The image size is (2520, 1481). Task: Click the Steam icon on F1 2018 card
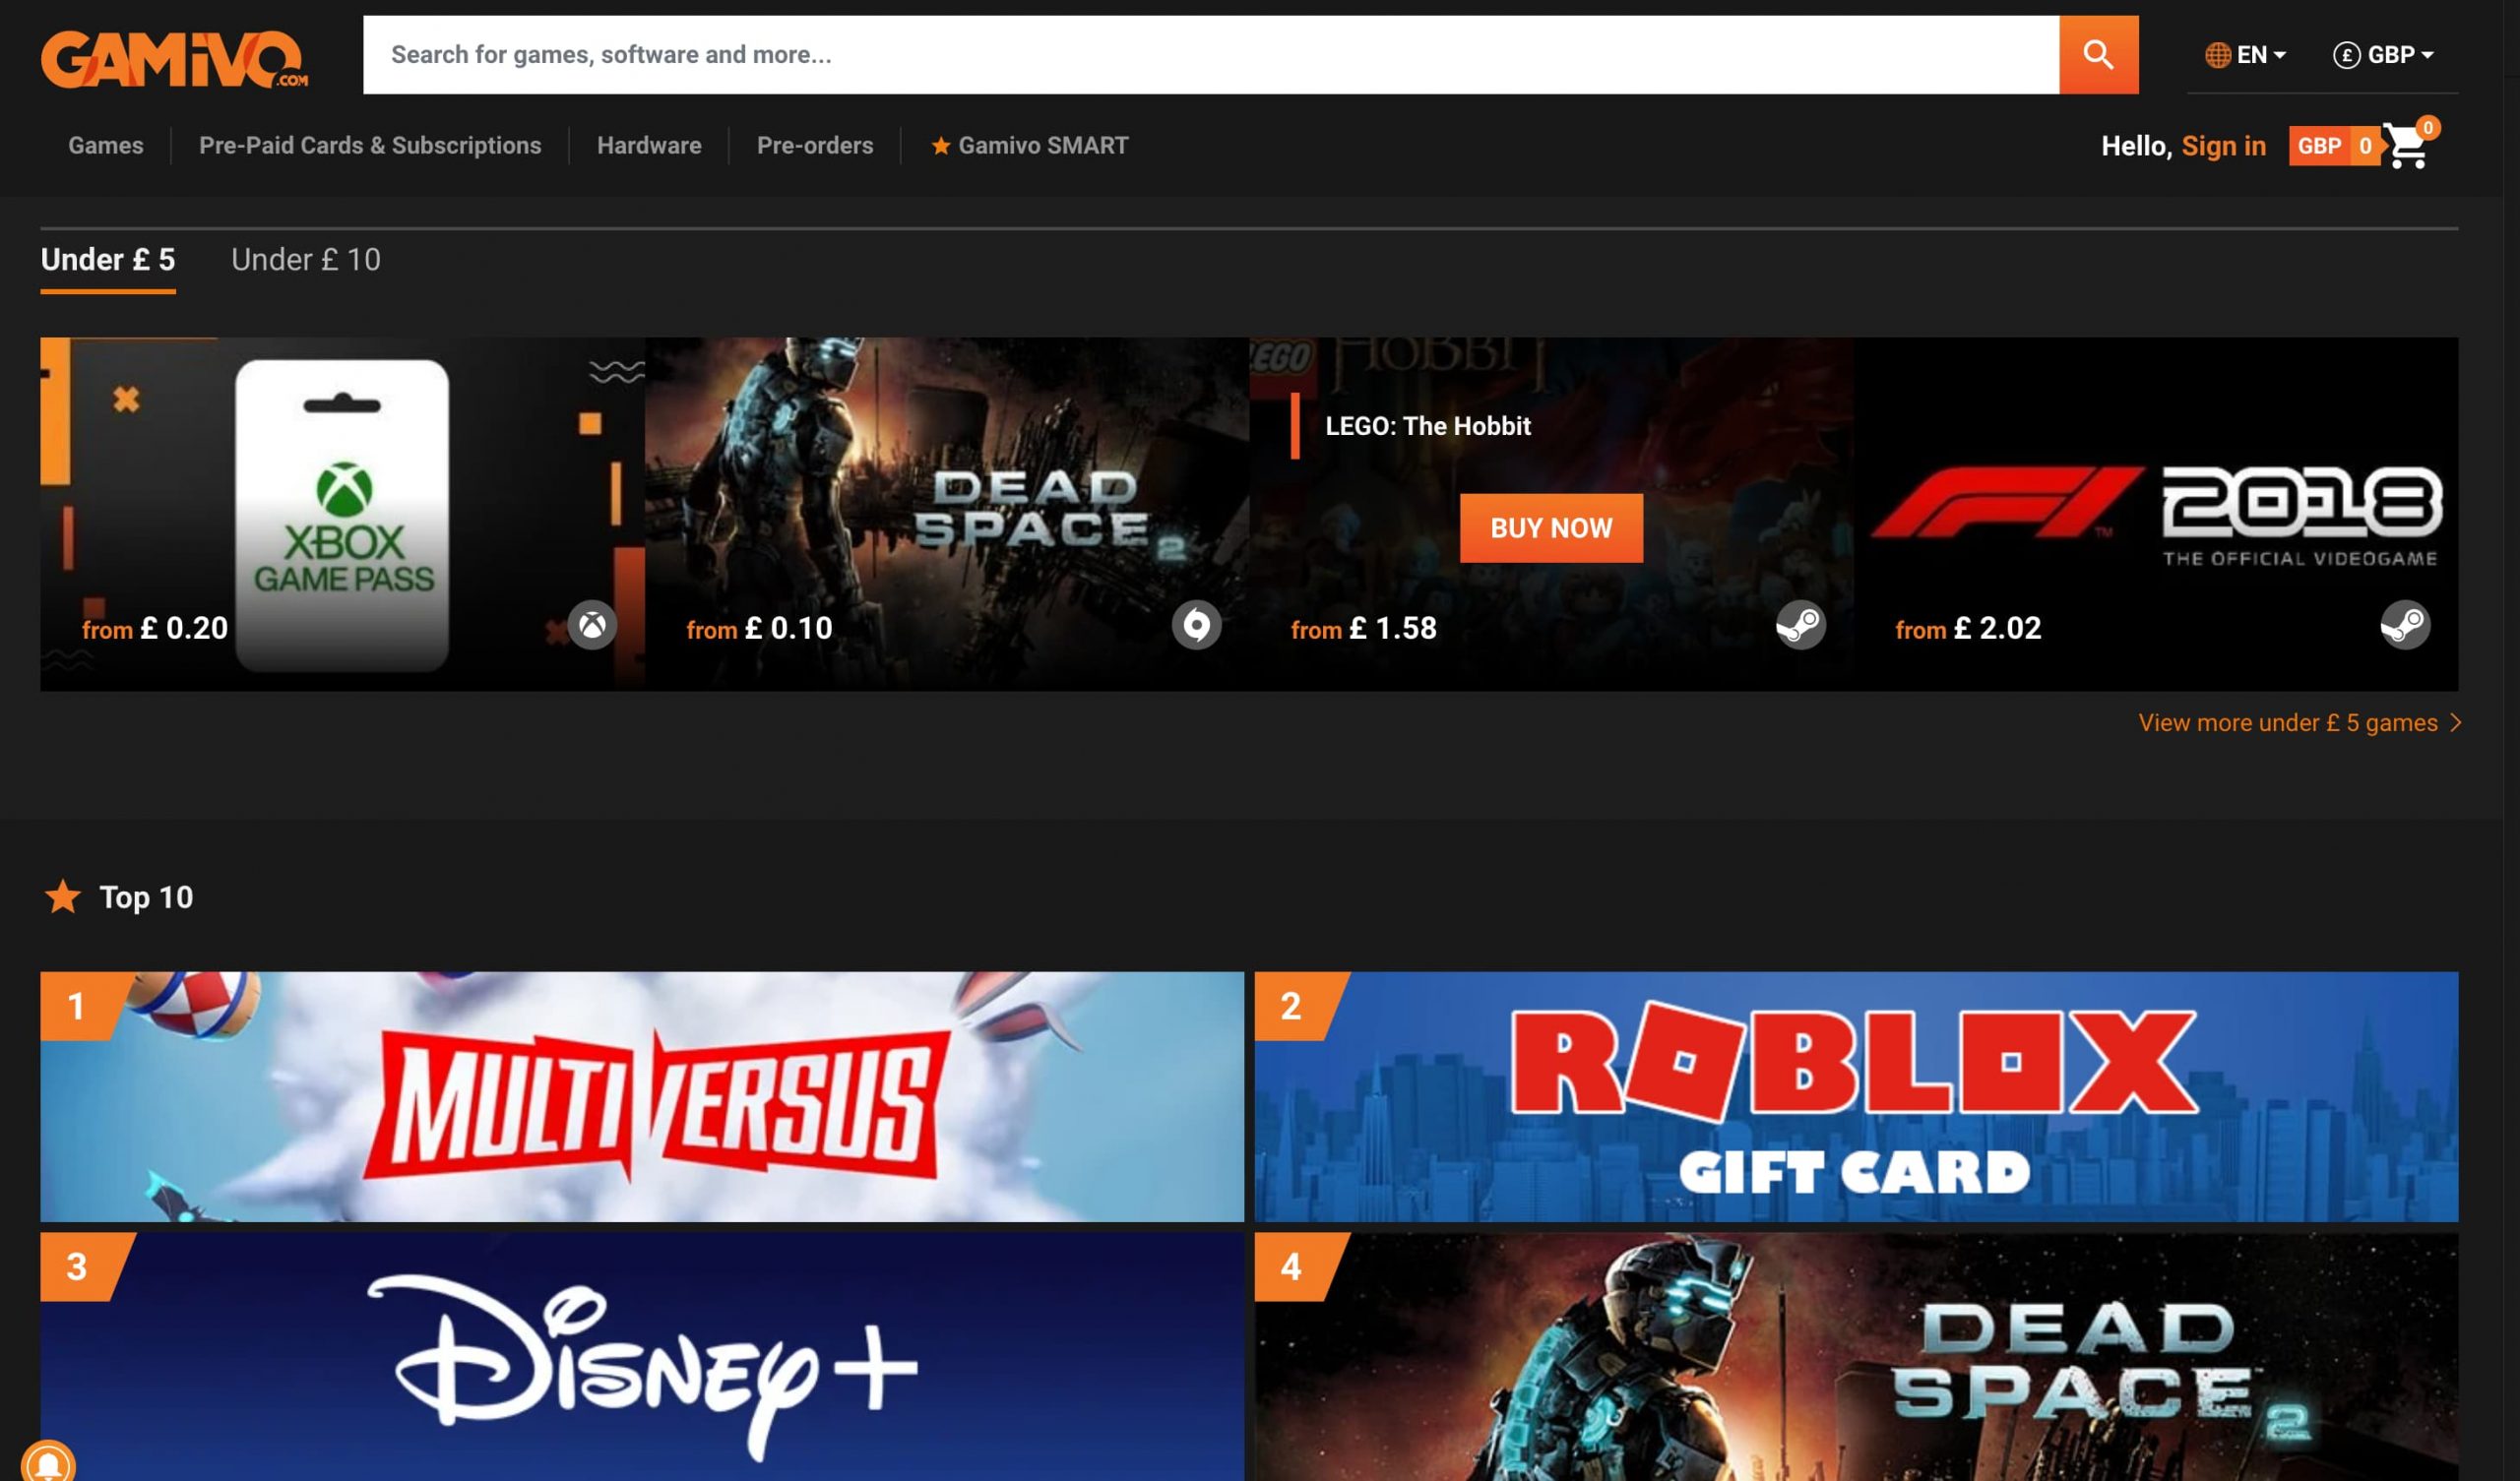coord(2404,625)
